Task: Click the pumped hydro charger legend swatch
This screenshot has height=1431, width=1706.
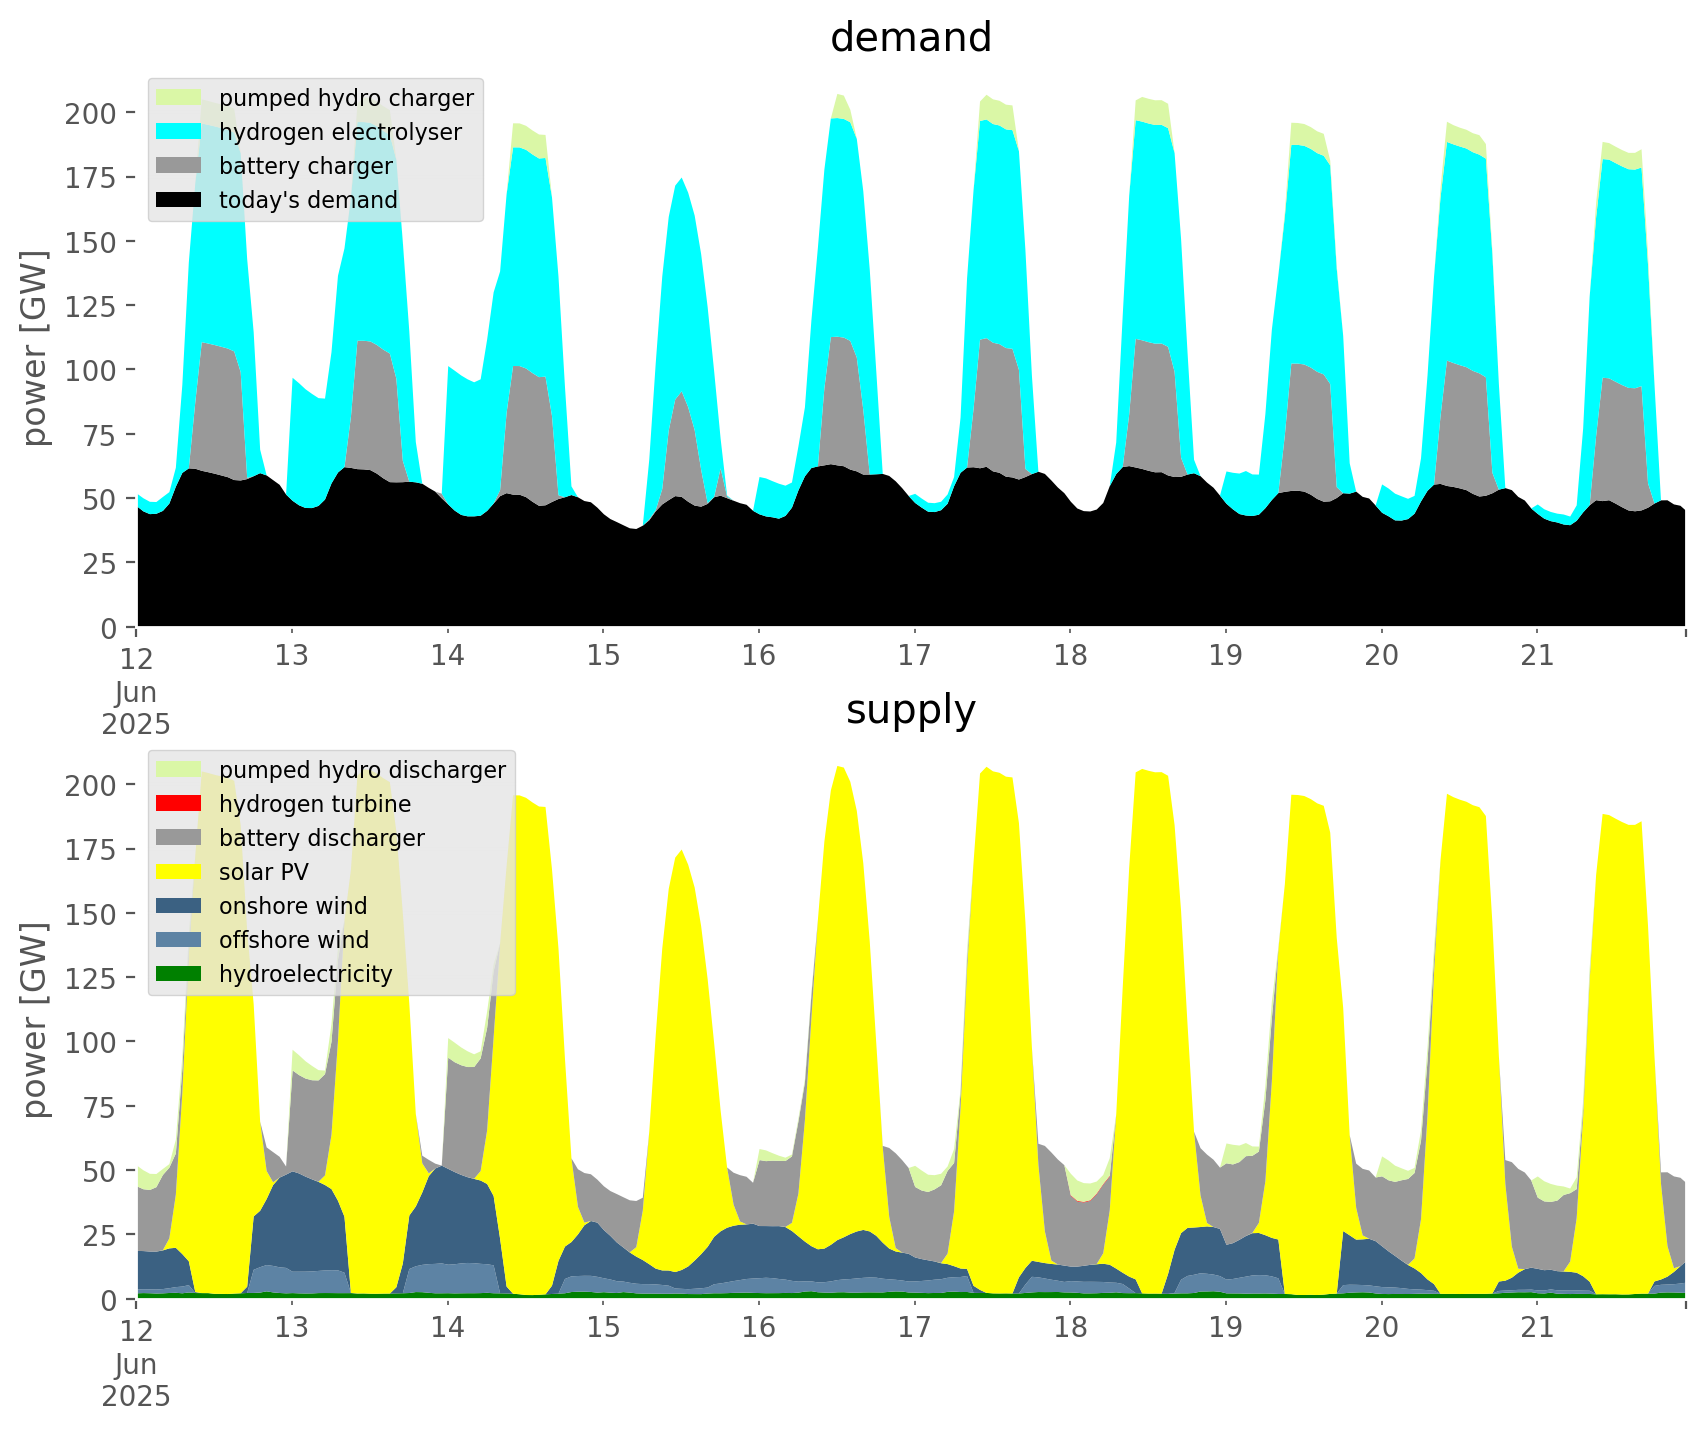Action: (x=179, y=98)
